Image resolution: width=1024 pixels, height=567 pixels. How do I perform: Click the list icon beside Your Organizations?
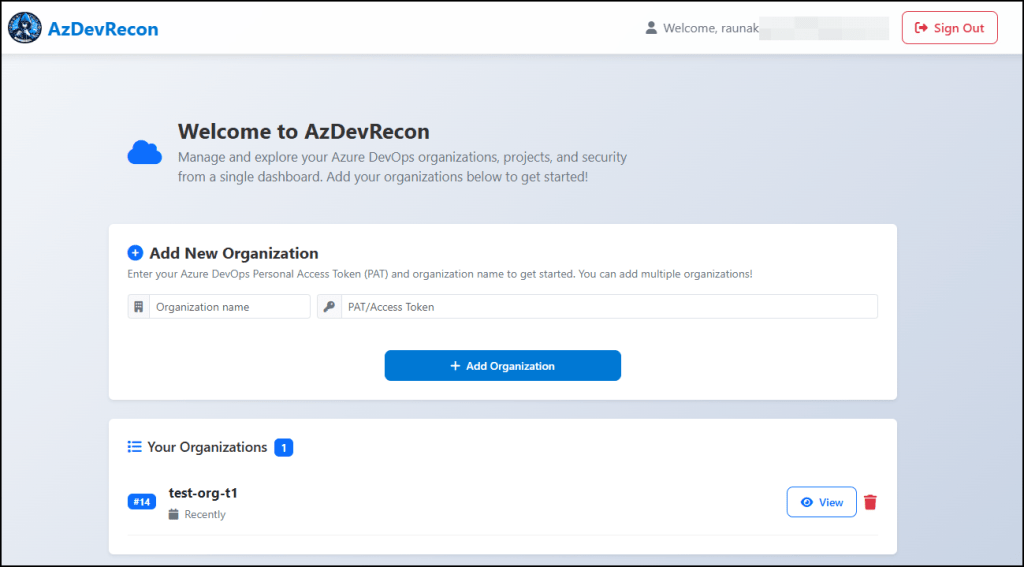(x=135, y=447)
